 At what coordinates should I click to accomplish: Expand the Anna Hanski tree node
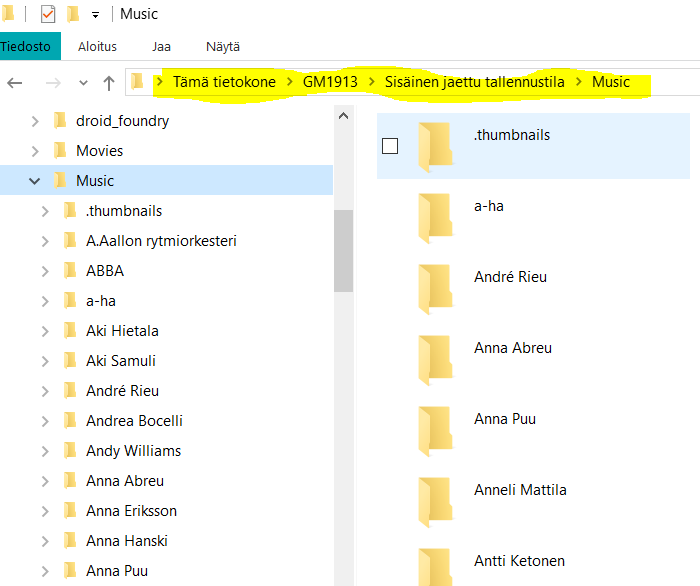45,541
